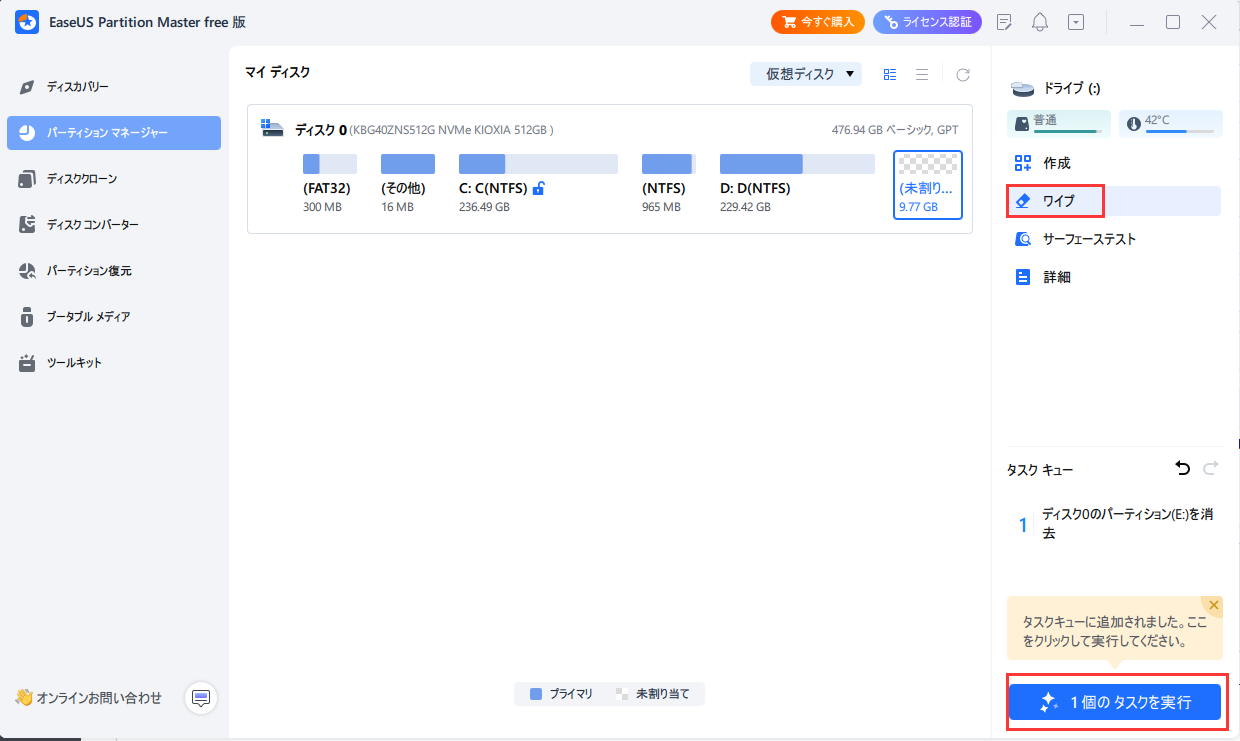Open パーティション復元 in the sidebar
1240x741 pixels.
[114, 271]
